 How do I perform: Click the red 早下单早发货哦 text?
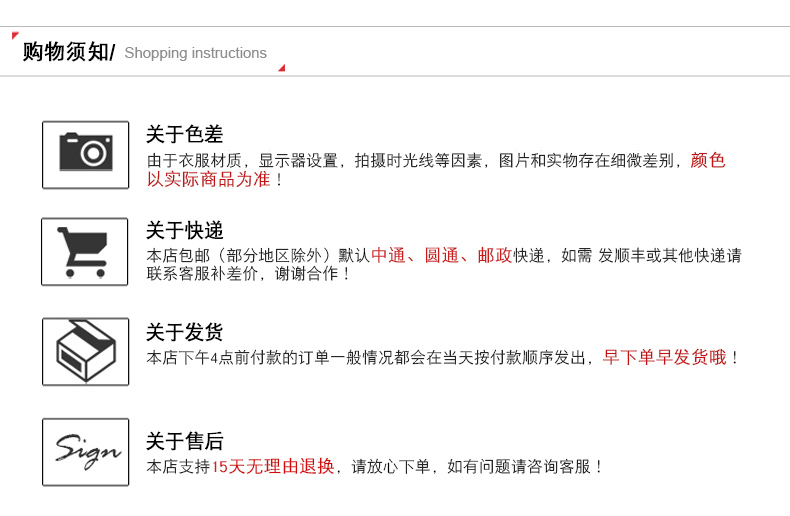[x=664, y=357]
